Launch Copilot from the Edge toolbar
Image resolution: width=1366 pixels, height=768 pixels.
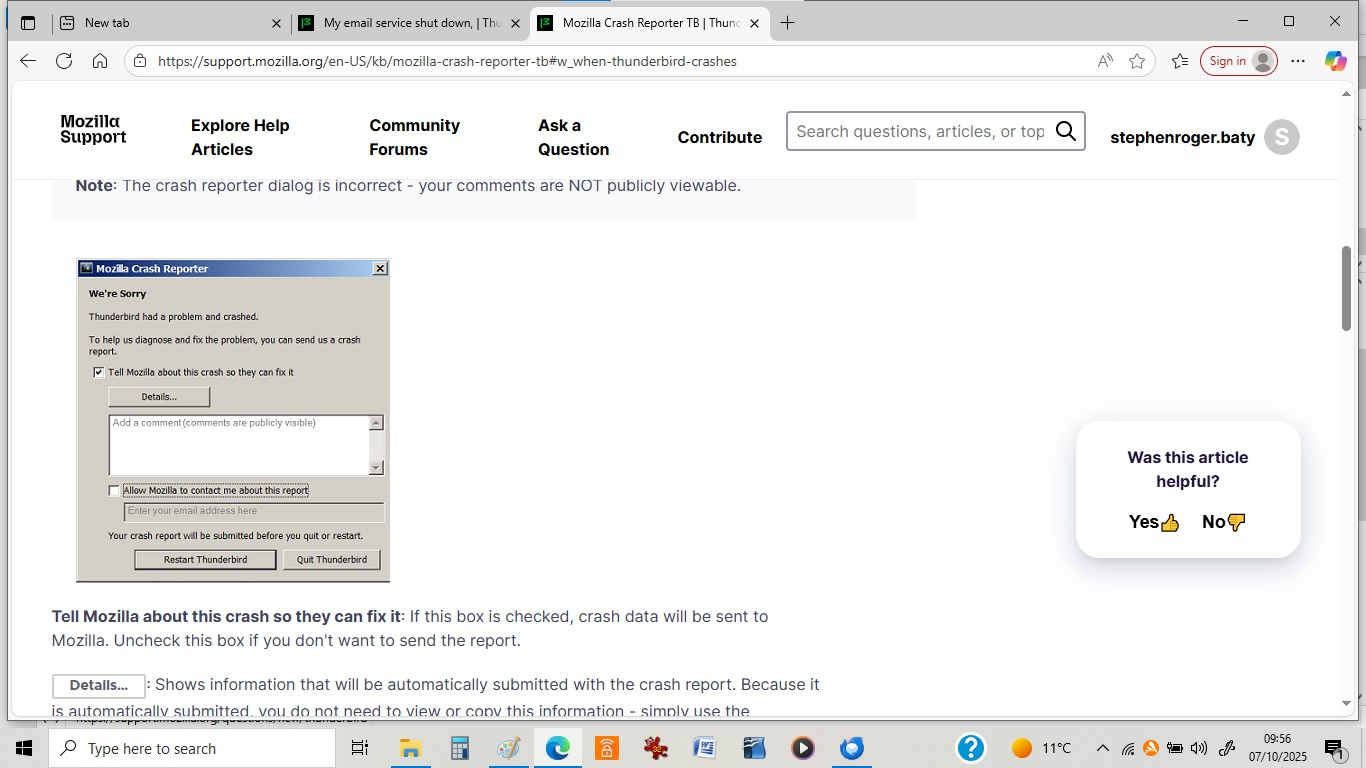coord(1336,61)
